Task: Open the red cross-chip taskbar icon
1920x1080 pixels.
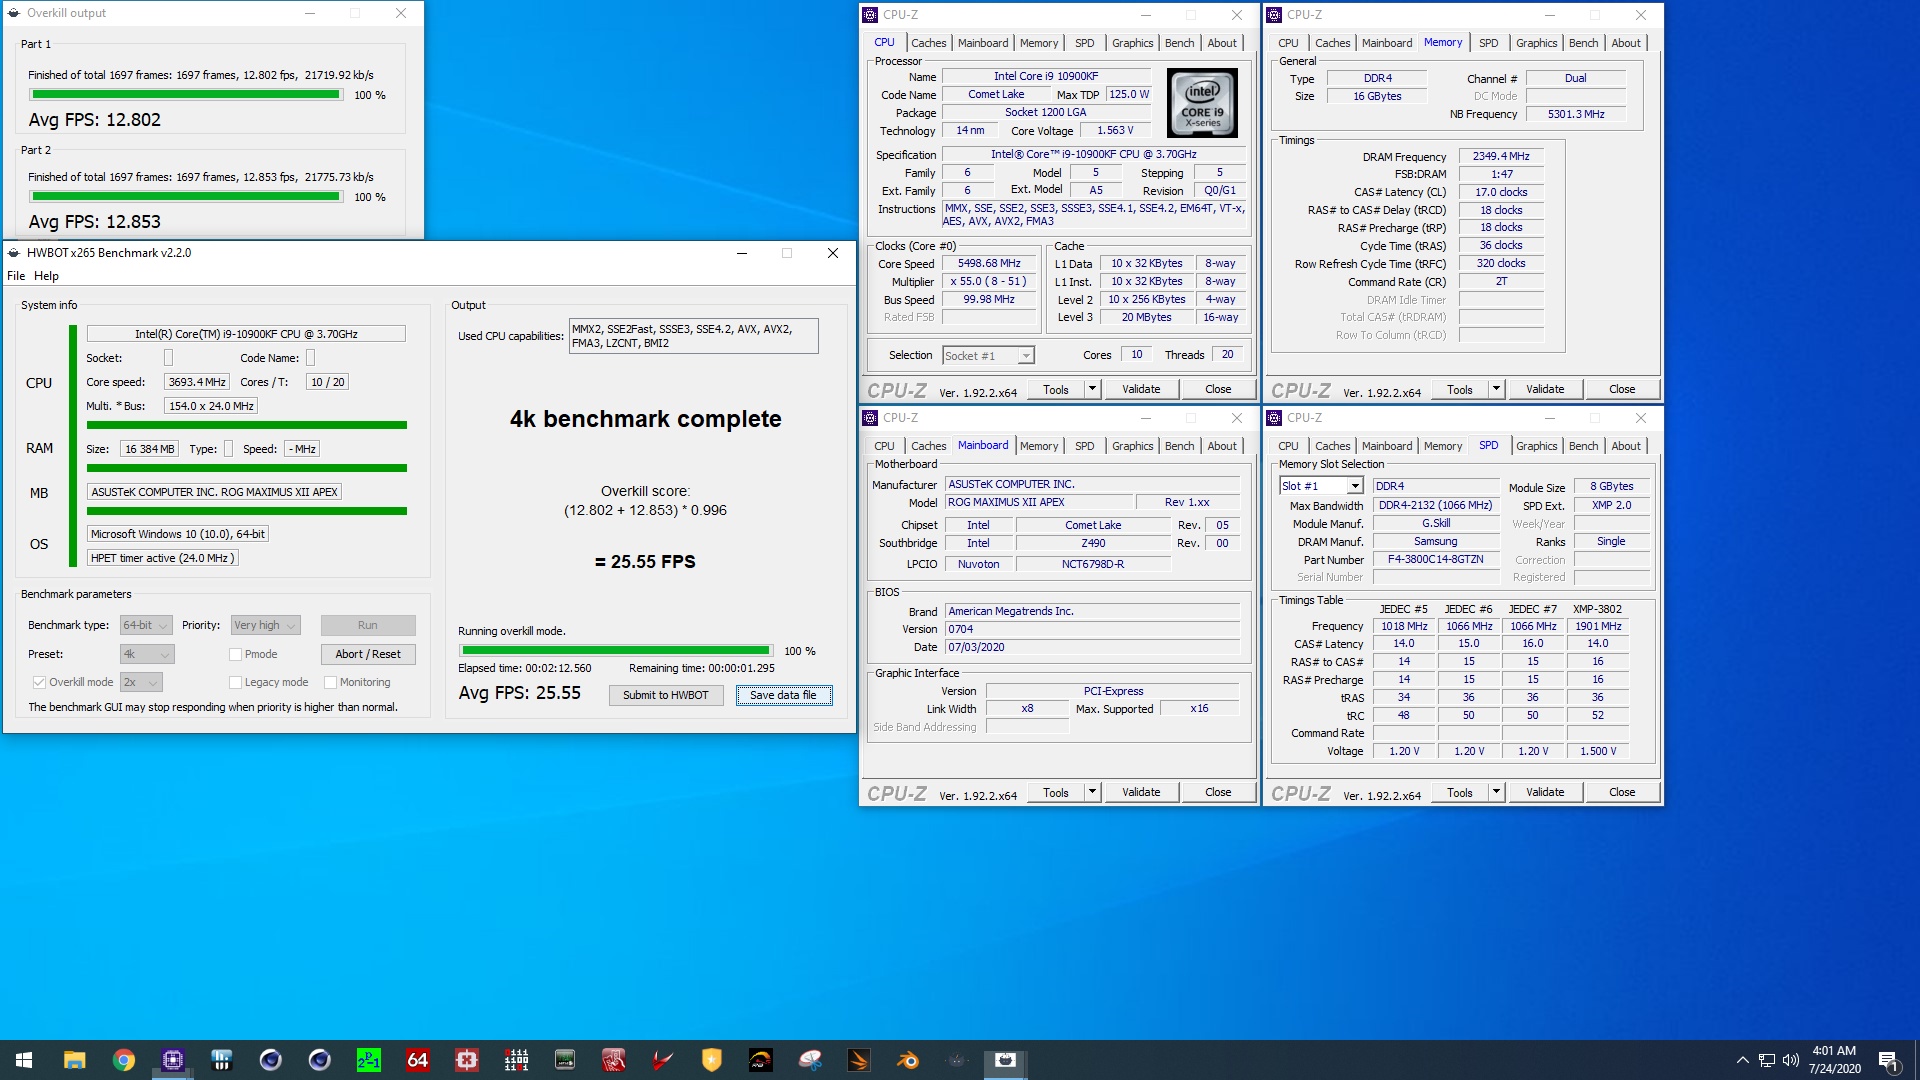Action: (x=466, y=1060)
